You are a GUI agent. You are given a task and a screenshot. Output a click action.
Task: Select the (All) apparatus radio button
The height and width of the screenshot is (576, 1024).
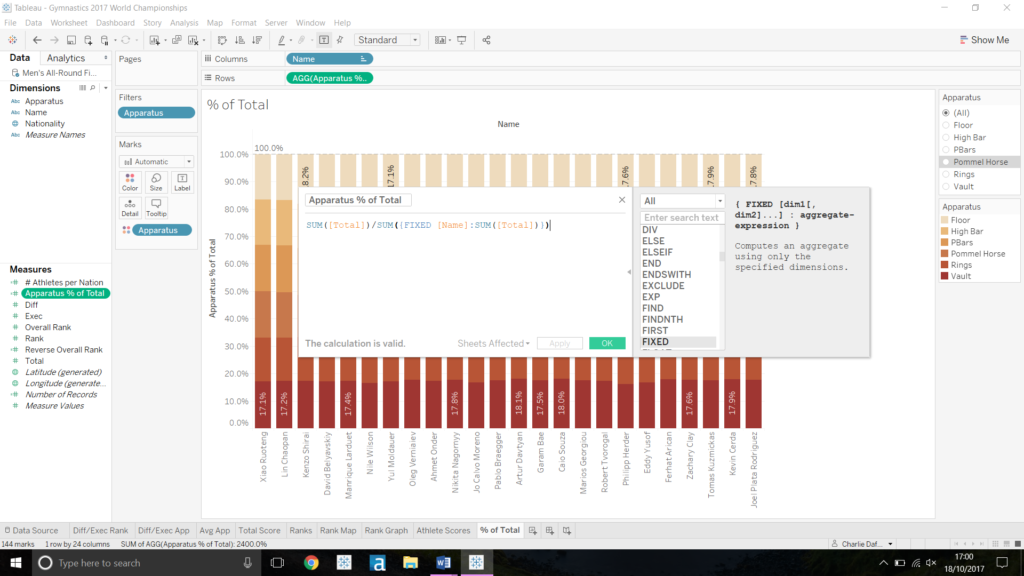[x=946, y=113]
